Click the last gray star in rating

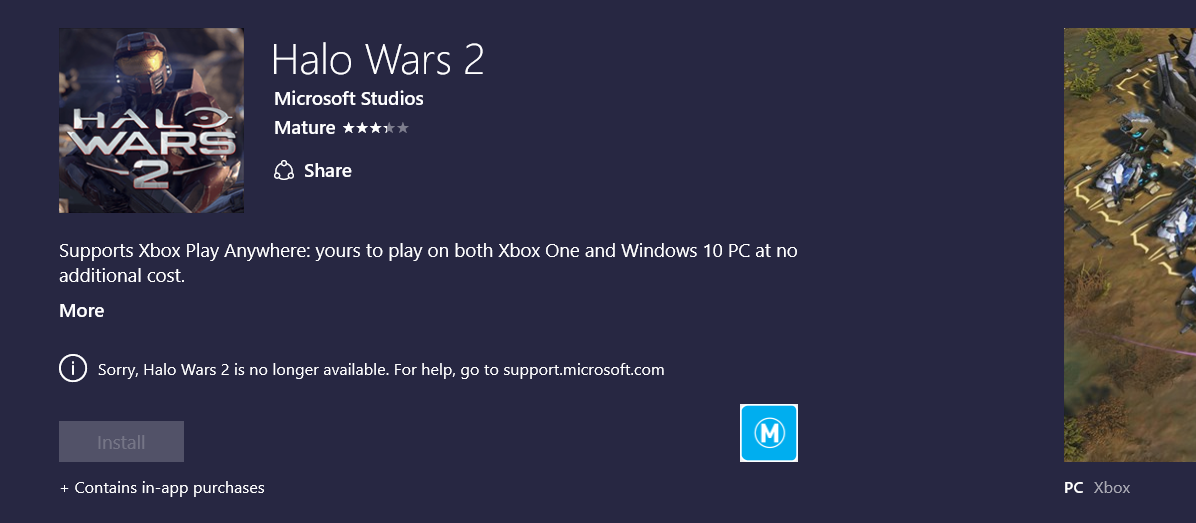403,128
